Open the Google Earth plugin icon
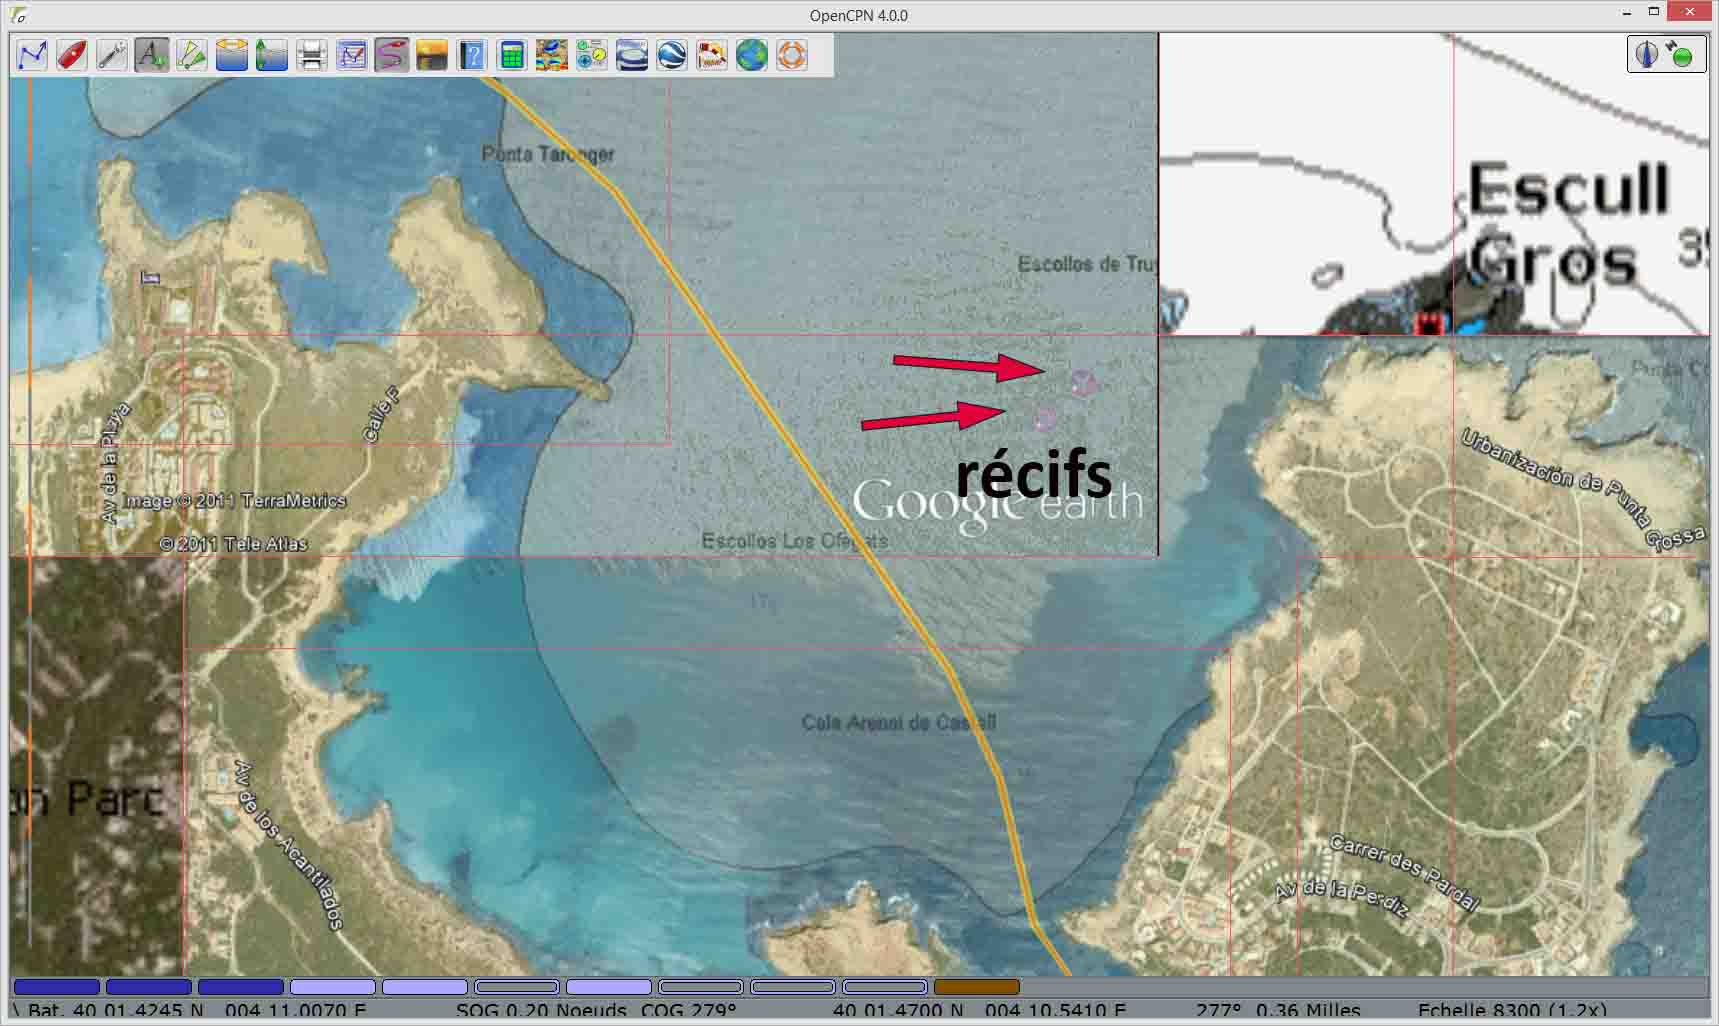The height and width of the screenshot is (1026, 1719). (672, 55)
